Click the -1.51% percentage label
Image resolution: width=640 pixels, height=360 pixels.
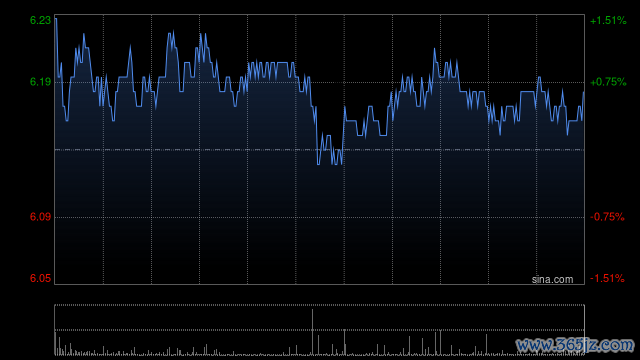pos(607,278)
